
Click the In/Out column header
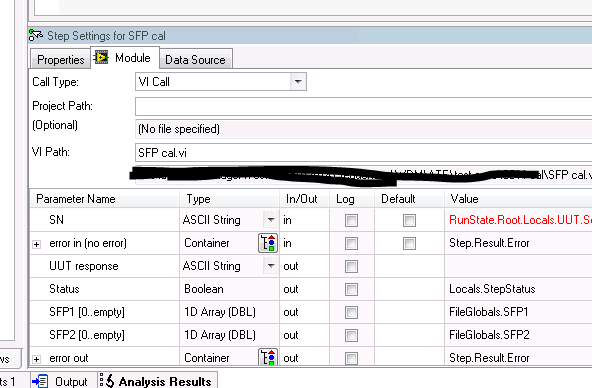(x=304, y=199)
